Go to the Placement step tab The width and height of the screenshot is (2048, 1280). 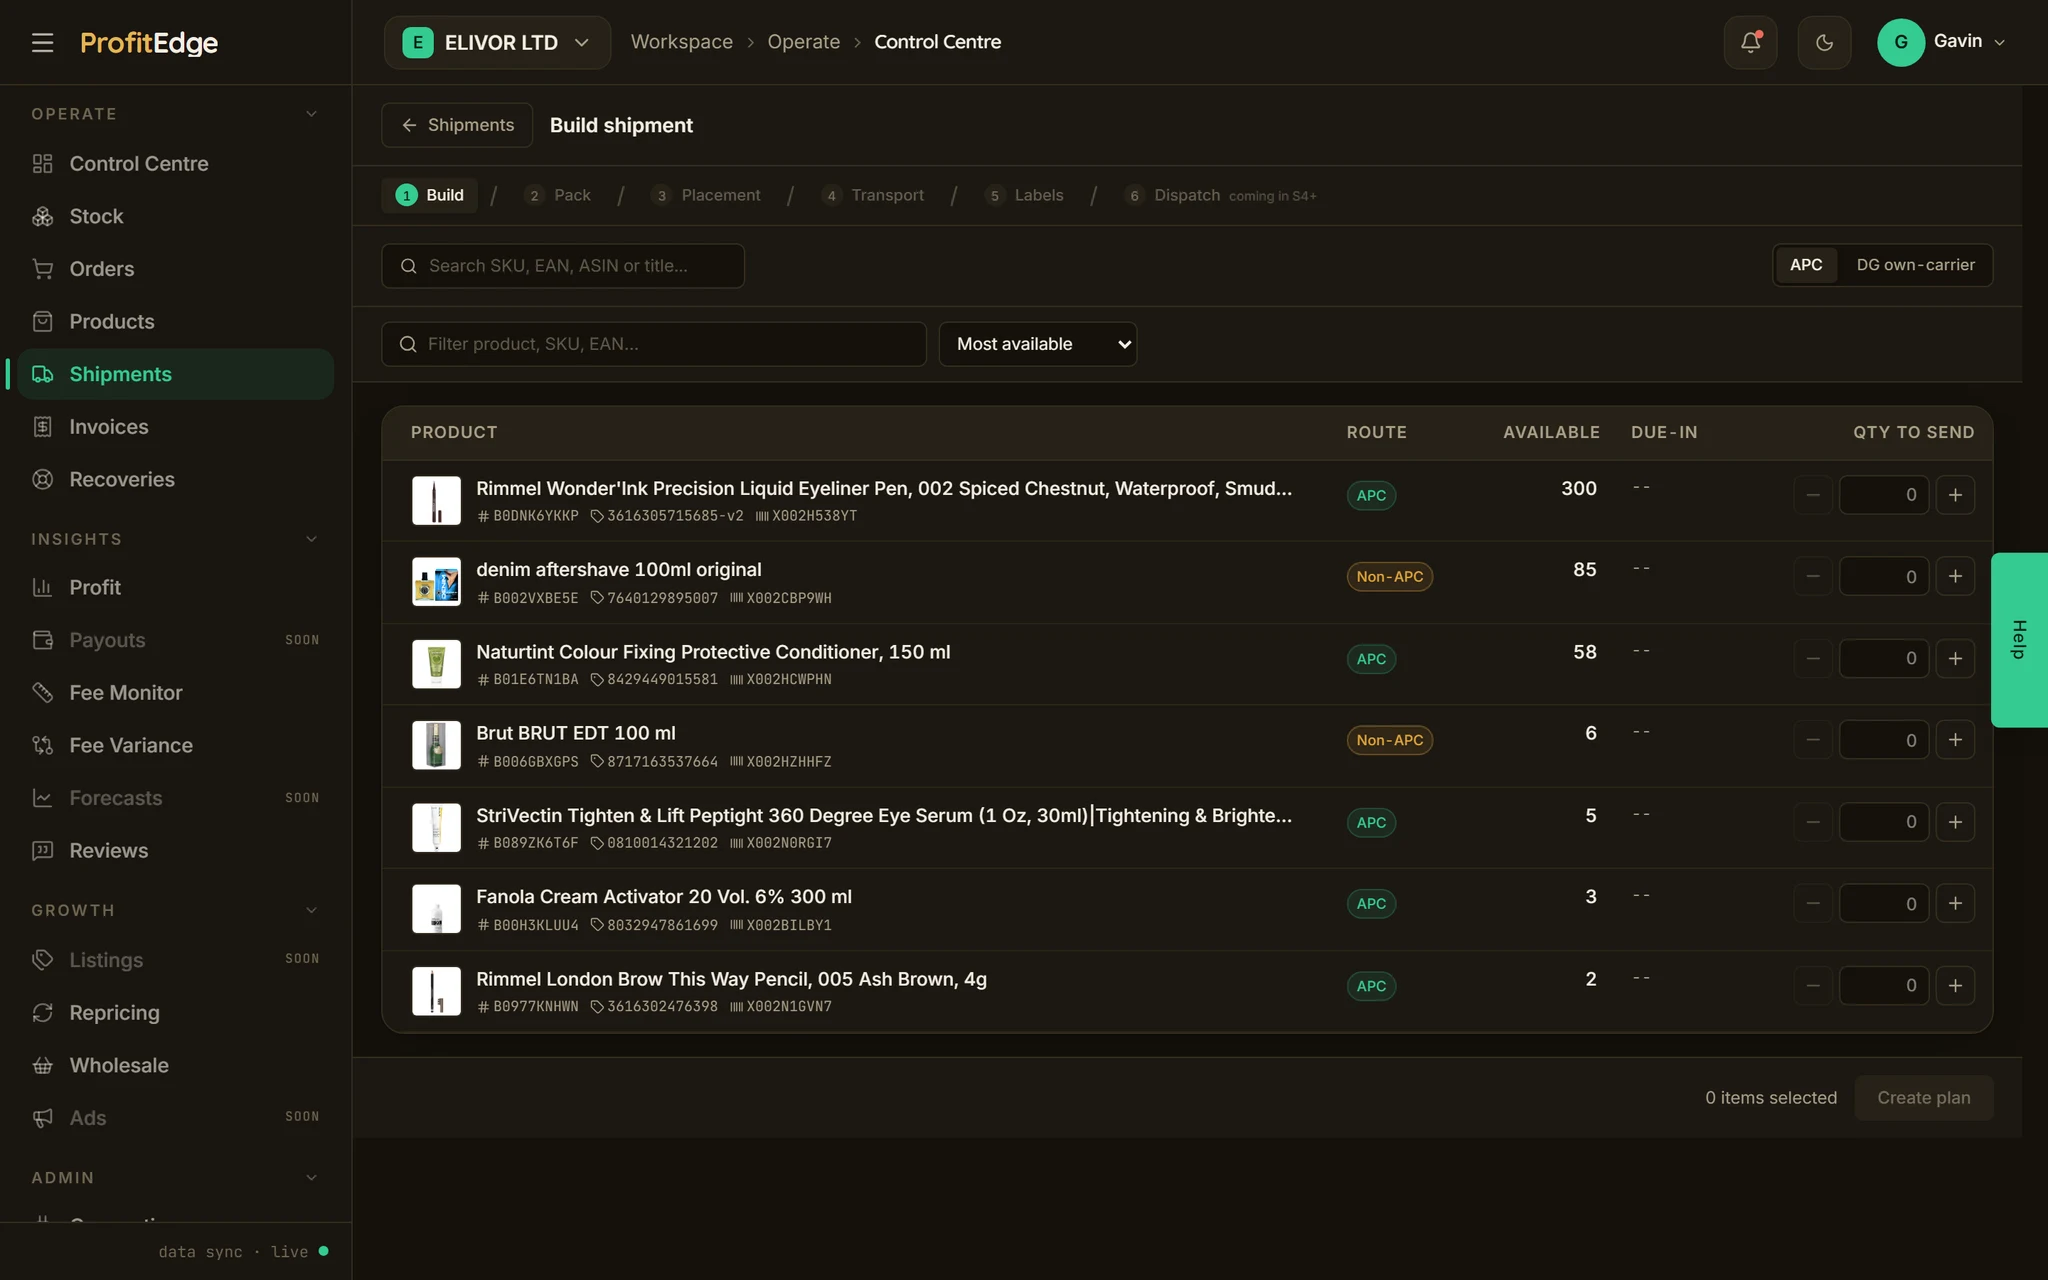click(706, 195)
